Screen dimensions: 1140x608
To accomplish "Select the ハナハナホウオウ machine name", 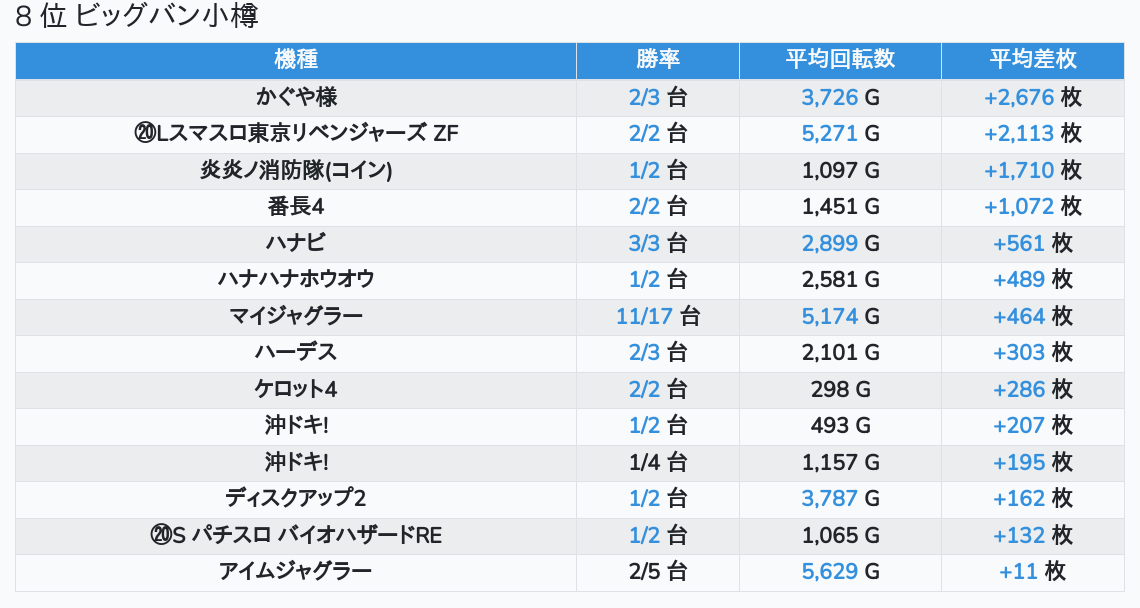I will pos(296,279).
